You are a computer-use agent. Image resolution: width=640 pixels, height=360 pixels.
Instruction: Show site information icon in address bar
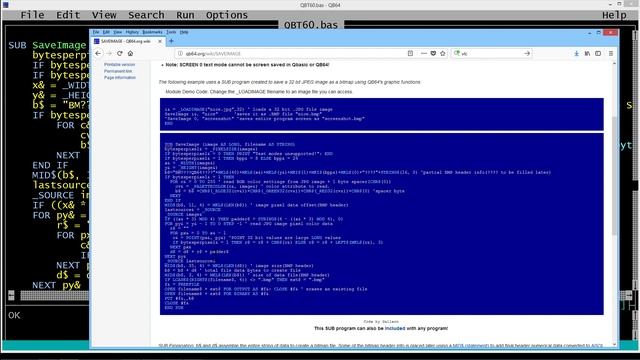coord(180,53)
